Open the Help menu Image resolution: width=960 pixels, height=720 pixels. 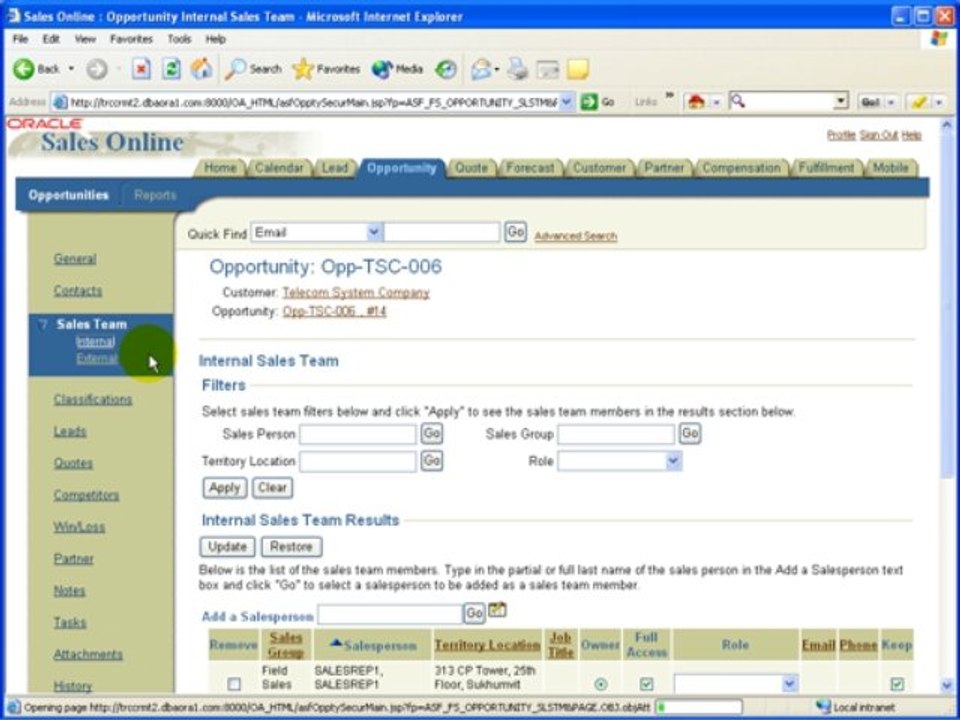[x=216, y=39]
